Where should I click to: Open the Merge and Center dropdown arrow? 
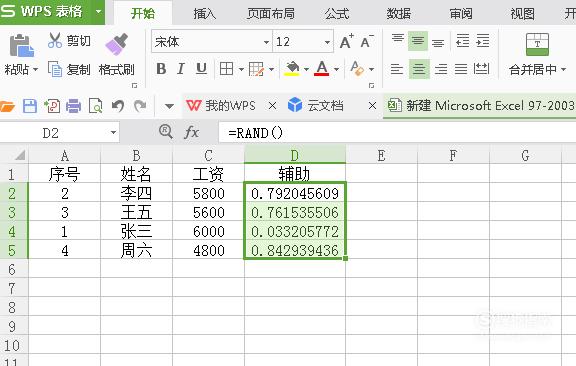point(564,69)
